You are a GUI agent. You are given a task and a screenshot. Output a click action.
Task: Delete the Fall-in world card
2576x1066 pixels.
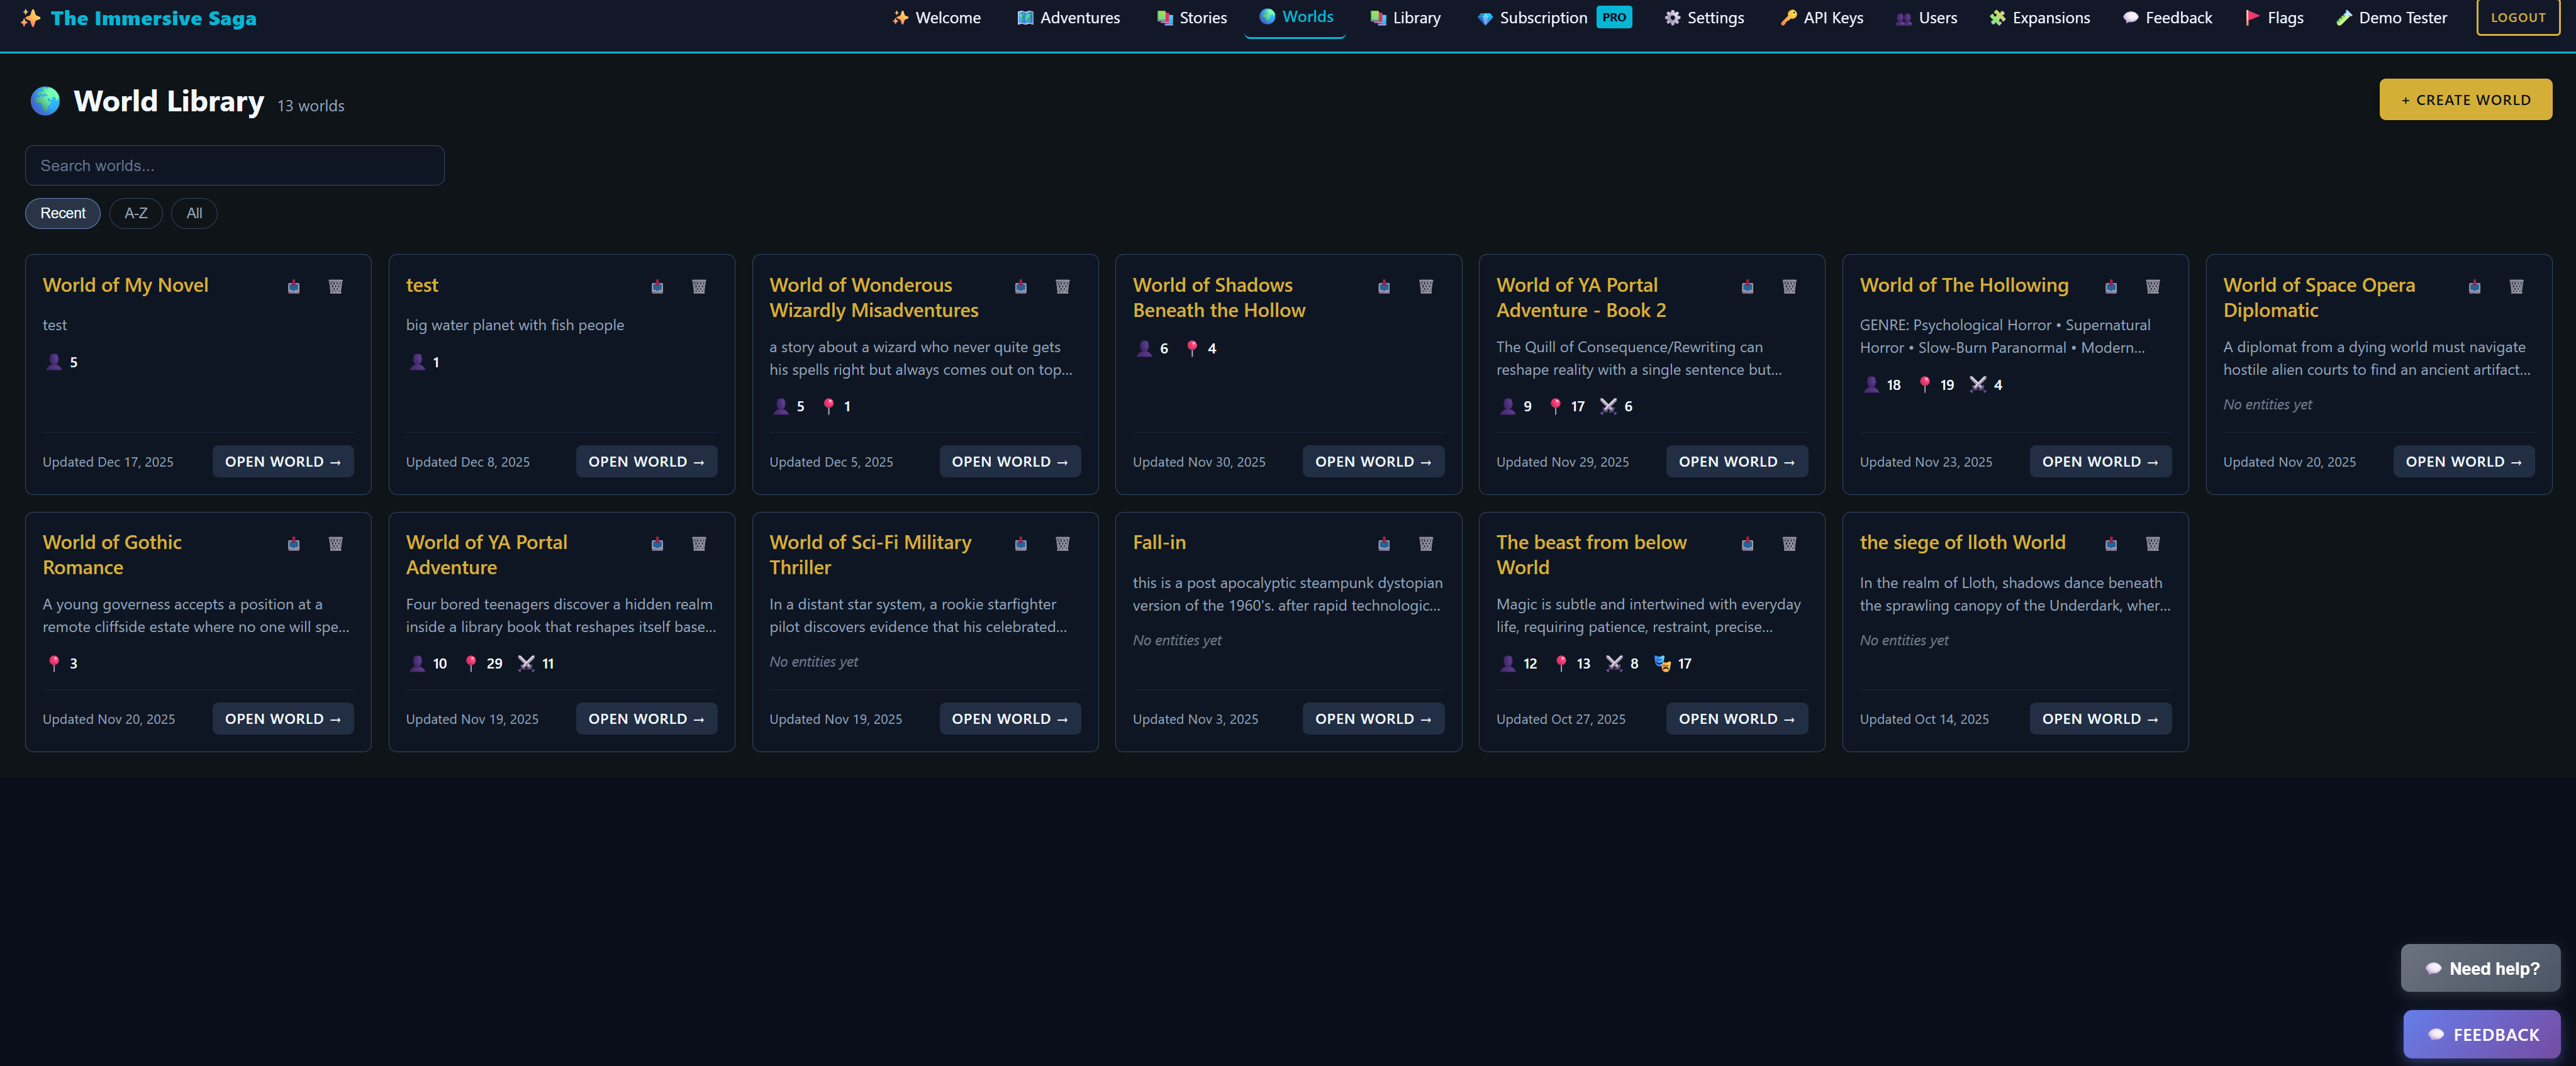(x=1426, y=544)
